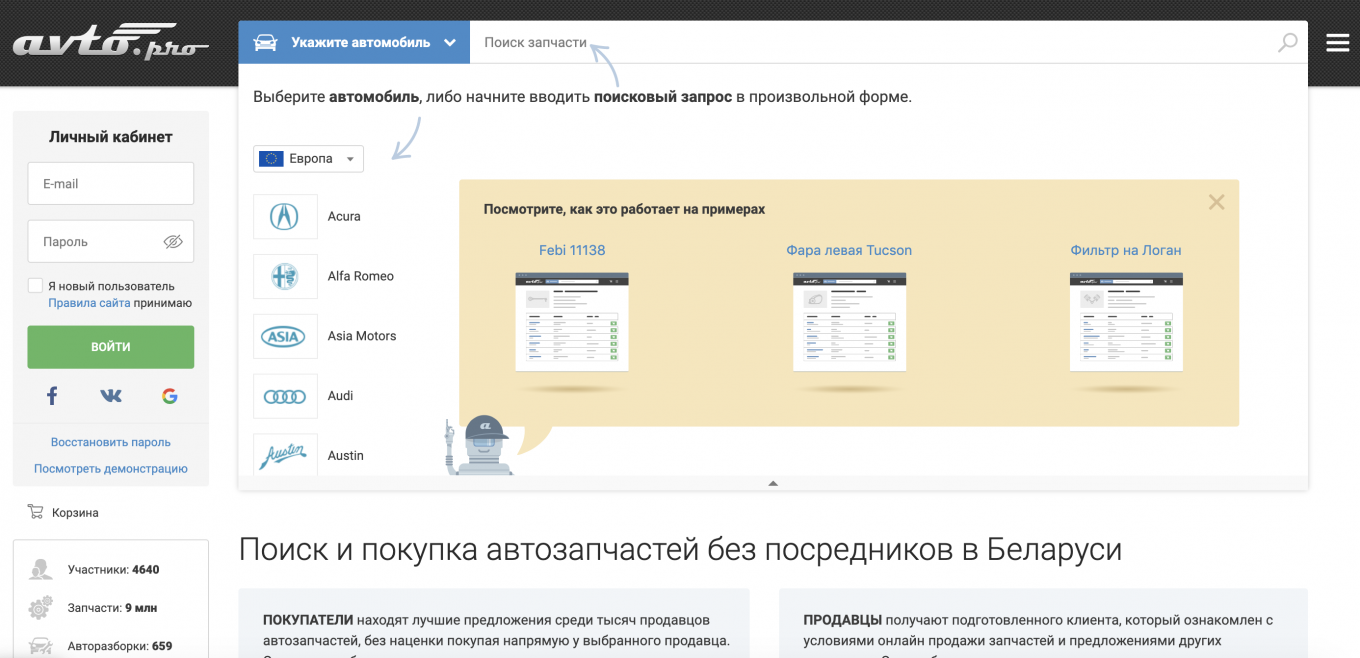Log in with the Google icon
Image resolution: width=1360 pixels, height=658 pixels.
169,395
